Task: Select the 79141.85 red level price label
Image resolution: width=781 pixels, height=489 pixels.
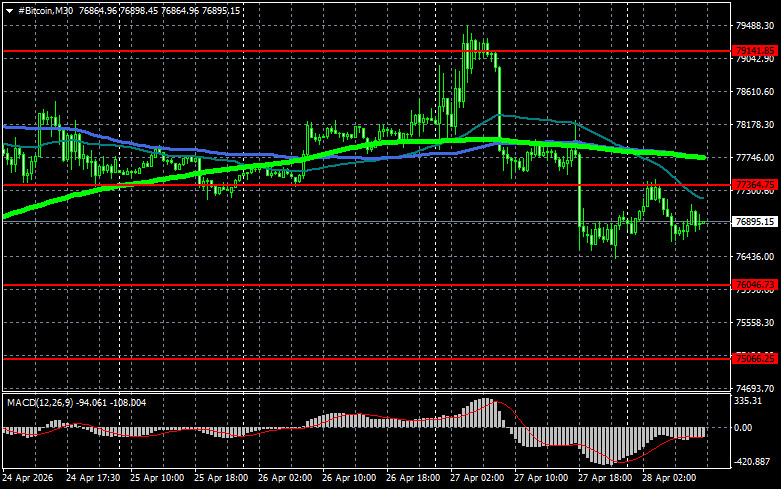Action: click(755, 51)
